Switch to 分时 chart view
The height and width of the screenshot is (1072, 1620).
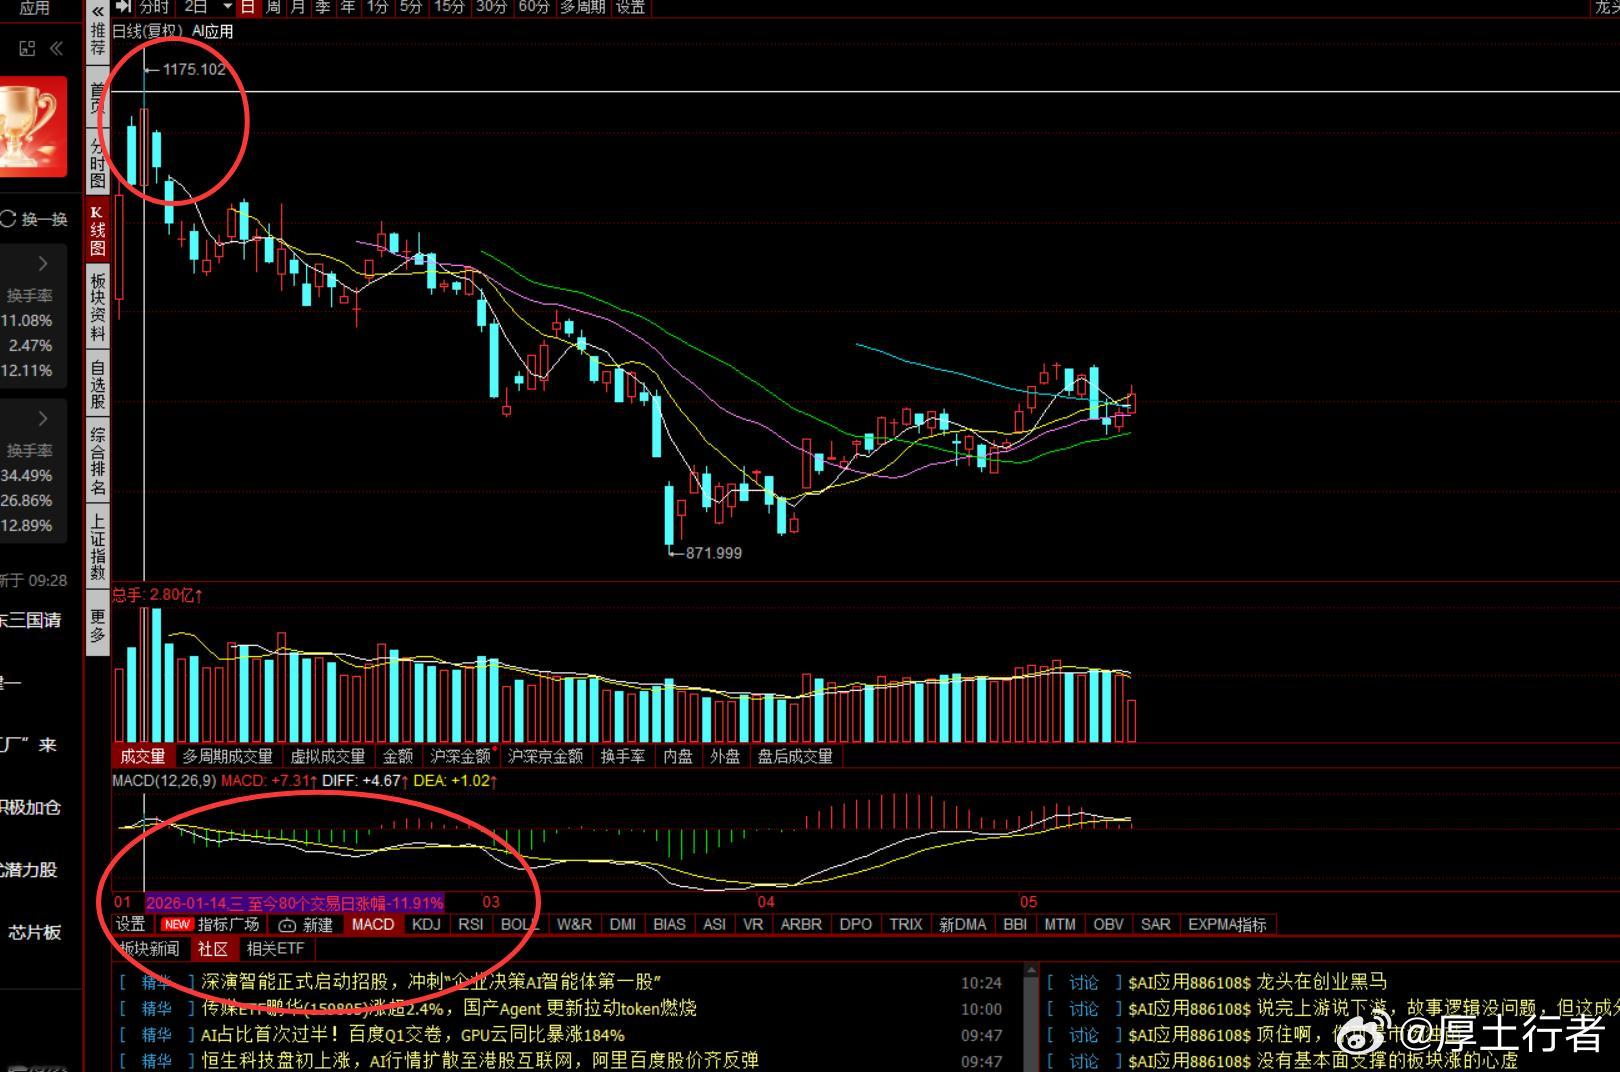point(154,6)
